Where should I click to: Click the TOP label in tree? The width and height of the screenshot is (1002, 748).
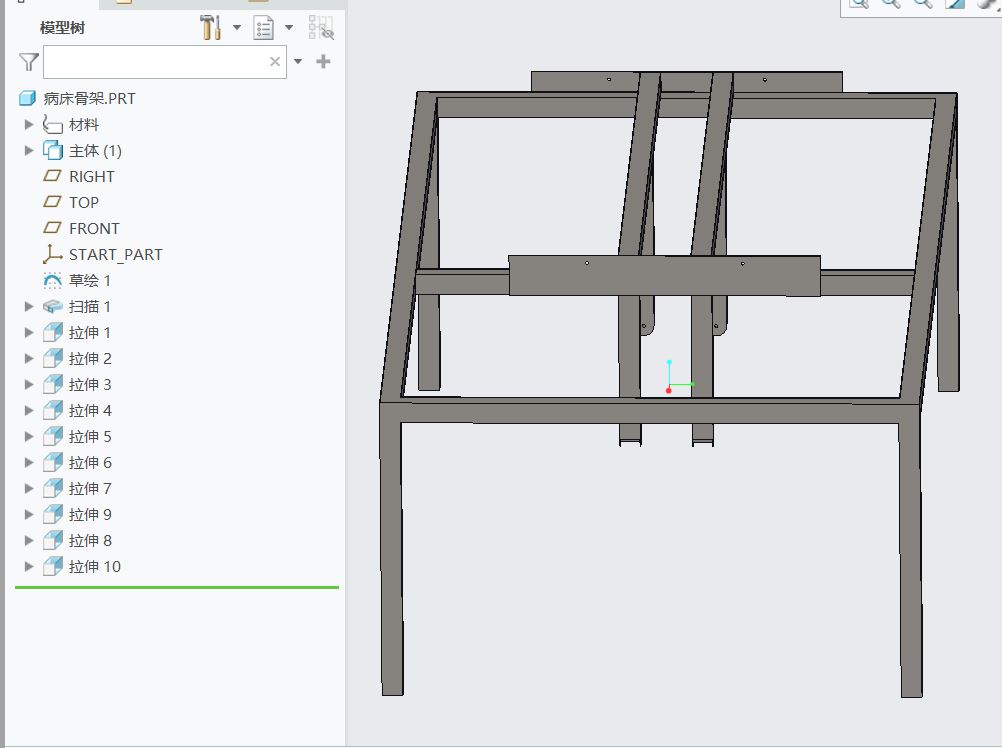coord(84,202)
